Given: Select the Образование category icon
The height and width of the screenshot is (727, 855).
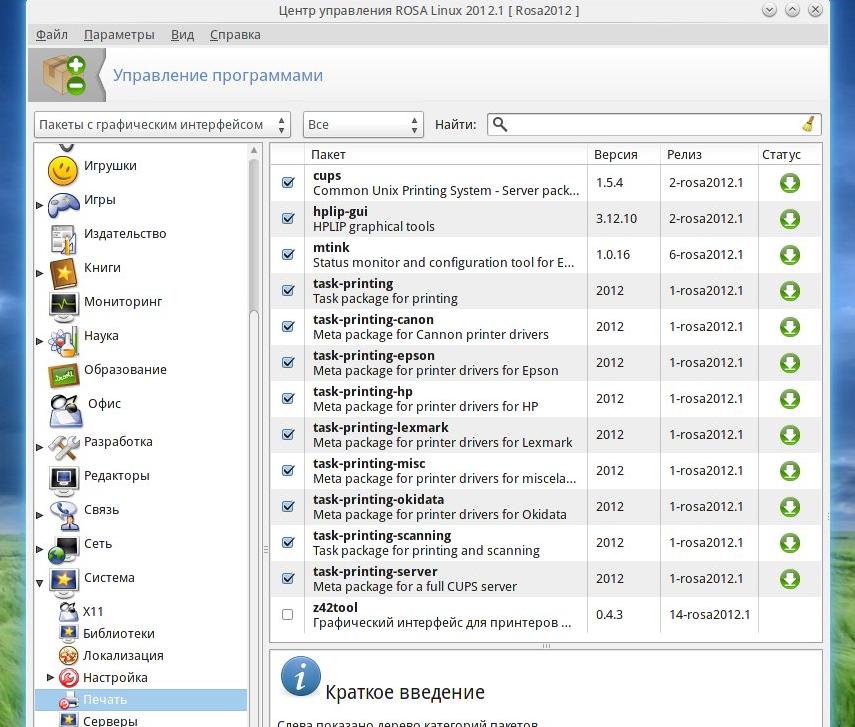Looking at the screenshot, I should pyautogui.click(x=63, y=371).
